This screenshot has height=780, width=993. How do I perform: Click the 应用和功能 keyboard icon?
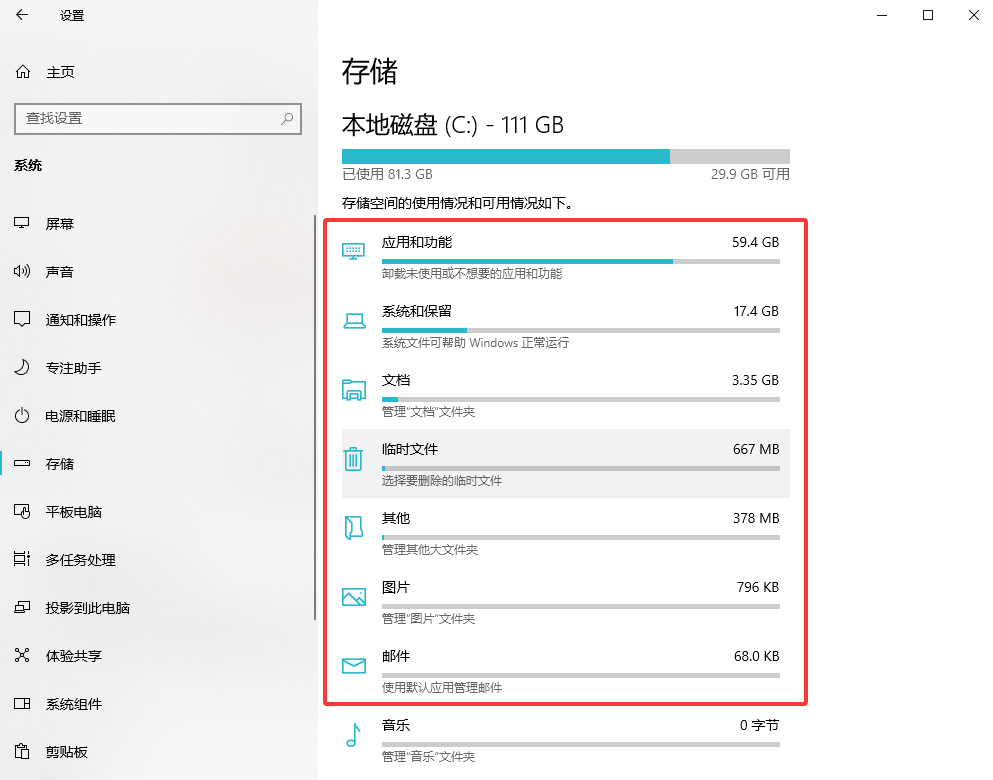pyautogui.click(x=353, y=251)
